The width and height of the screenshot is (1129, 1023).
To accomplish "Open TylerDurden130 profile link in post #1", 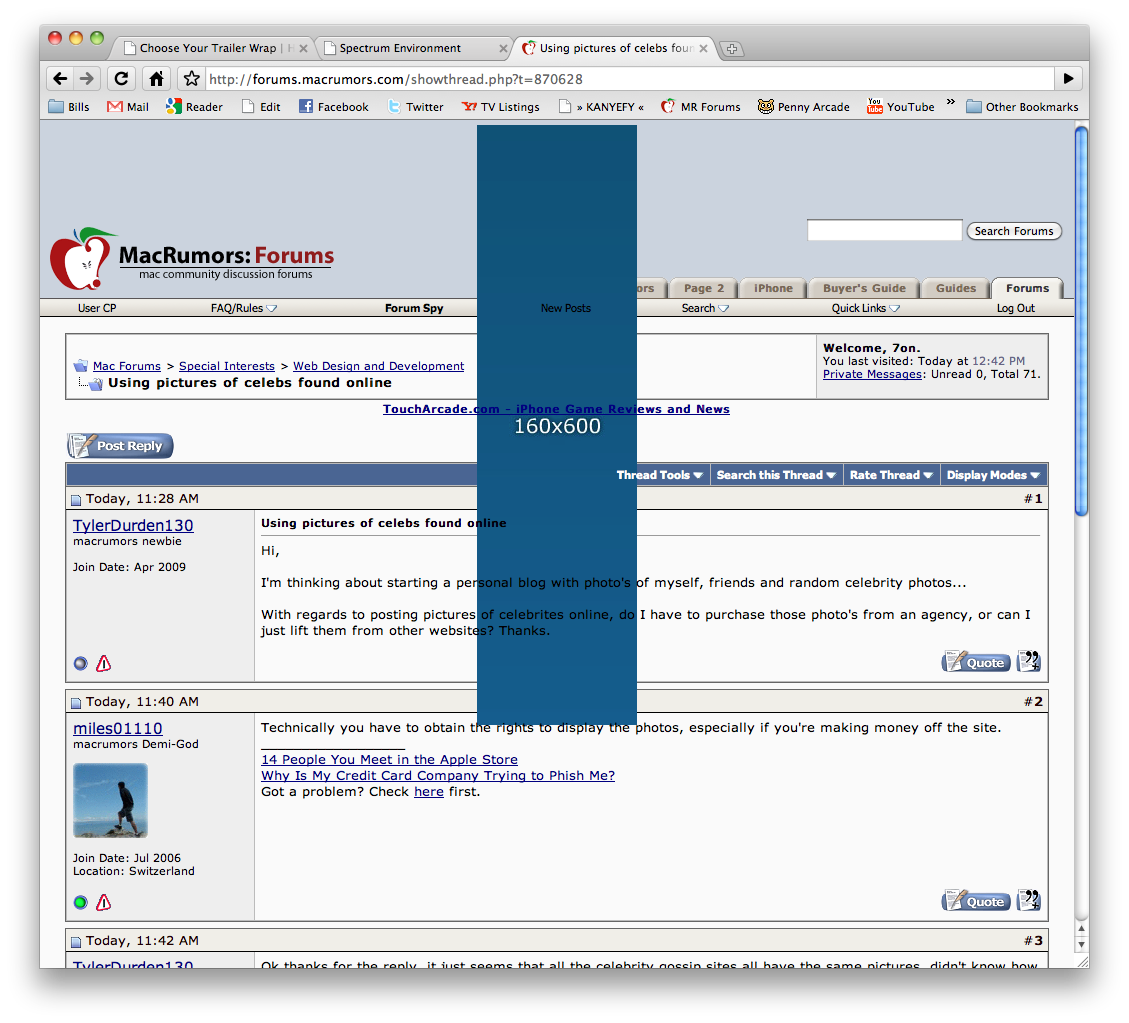I will (133, 526).
